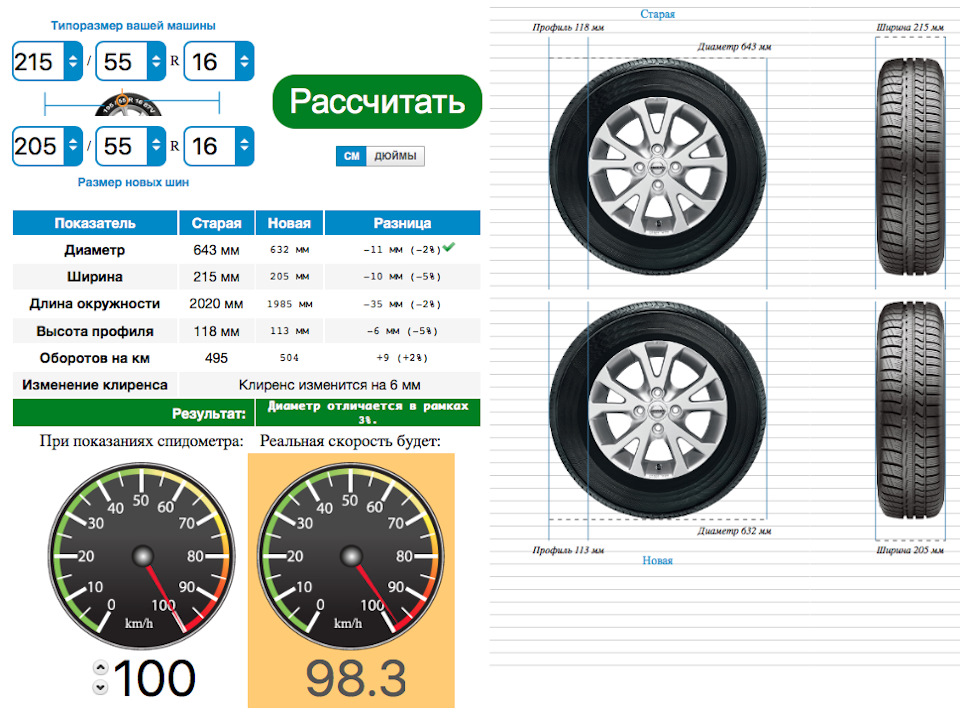Click the Диаметр 643 мм diagram label
Screen dimensions: 960x712
pos(734,47)
